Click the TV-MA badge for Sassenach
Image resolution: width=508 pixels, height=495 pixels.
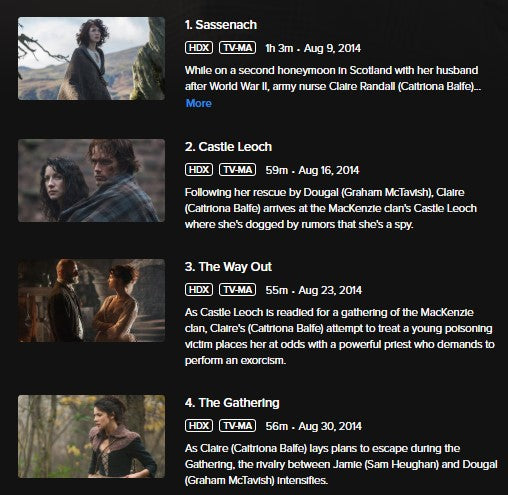[x=238, y=48]
